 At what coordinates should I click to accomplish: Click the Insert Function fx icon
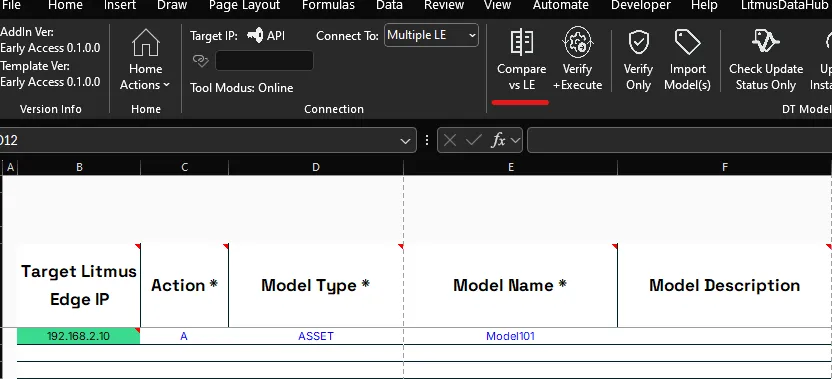pyautogui.click(x=498, y=141)
